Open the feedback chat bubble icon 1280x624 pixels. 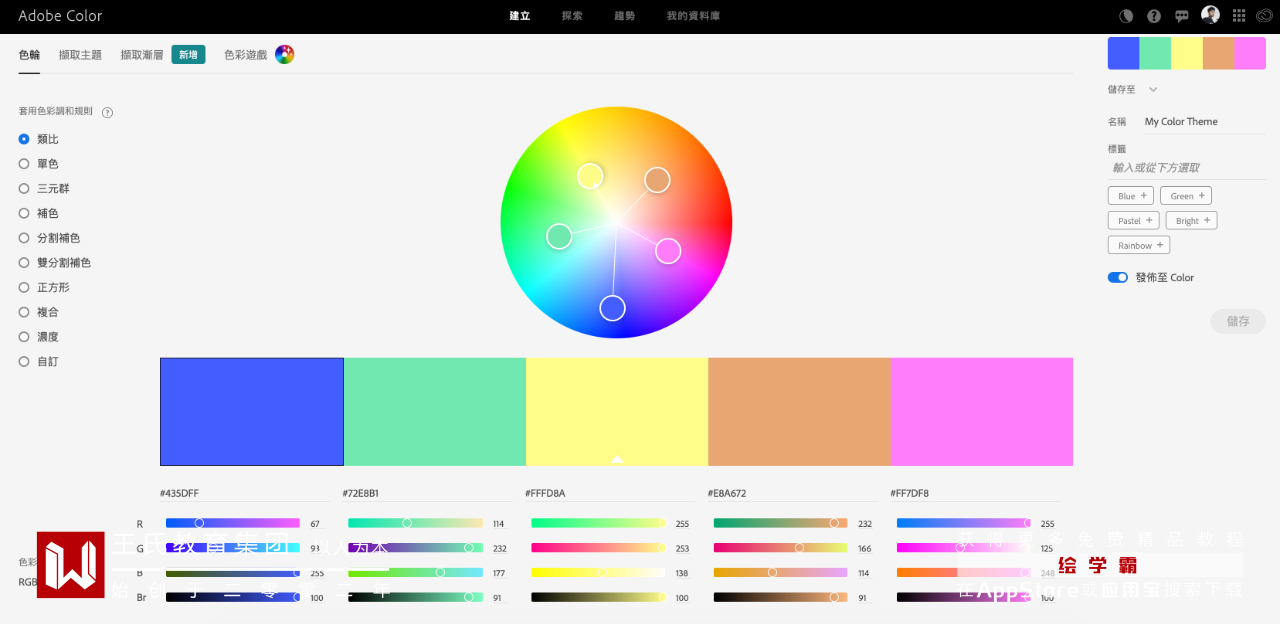pyautogui.click(x=1182, y=16)
